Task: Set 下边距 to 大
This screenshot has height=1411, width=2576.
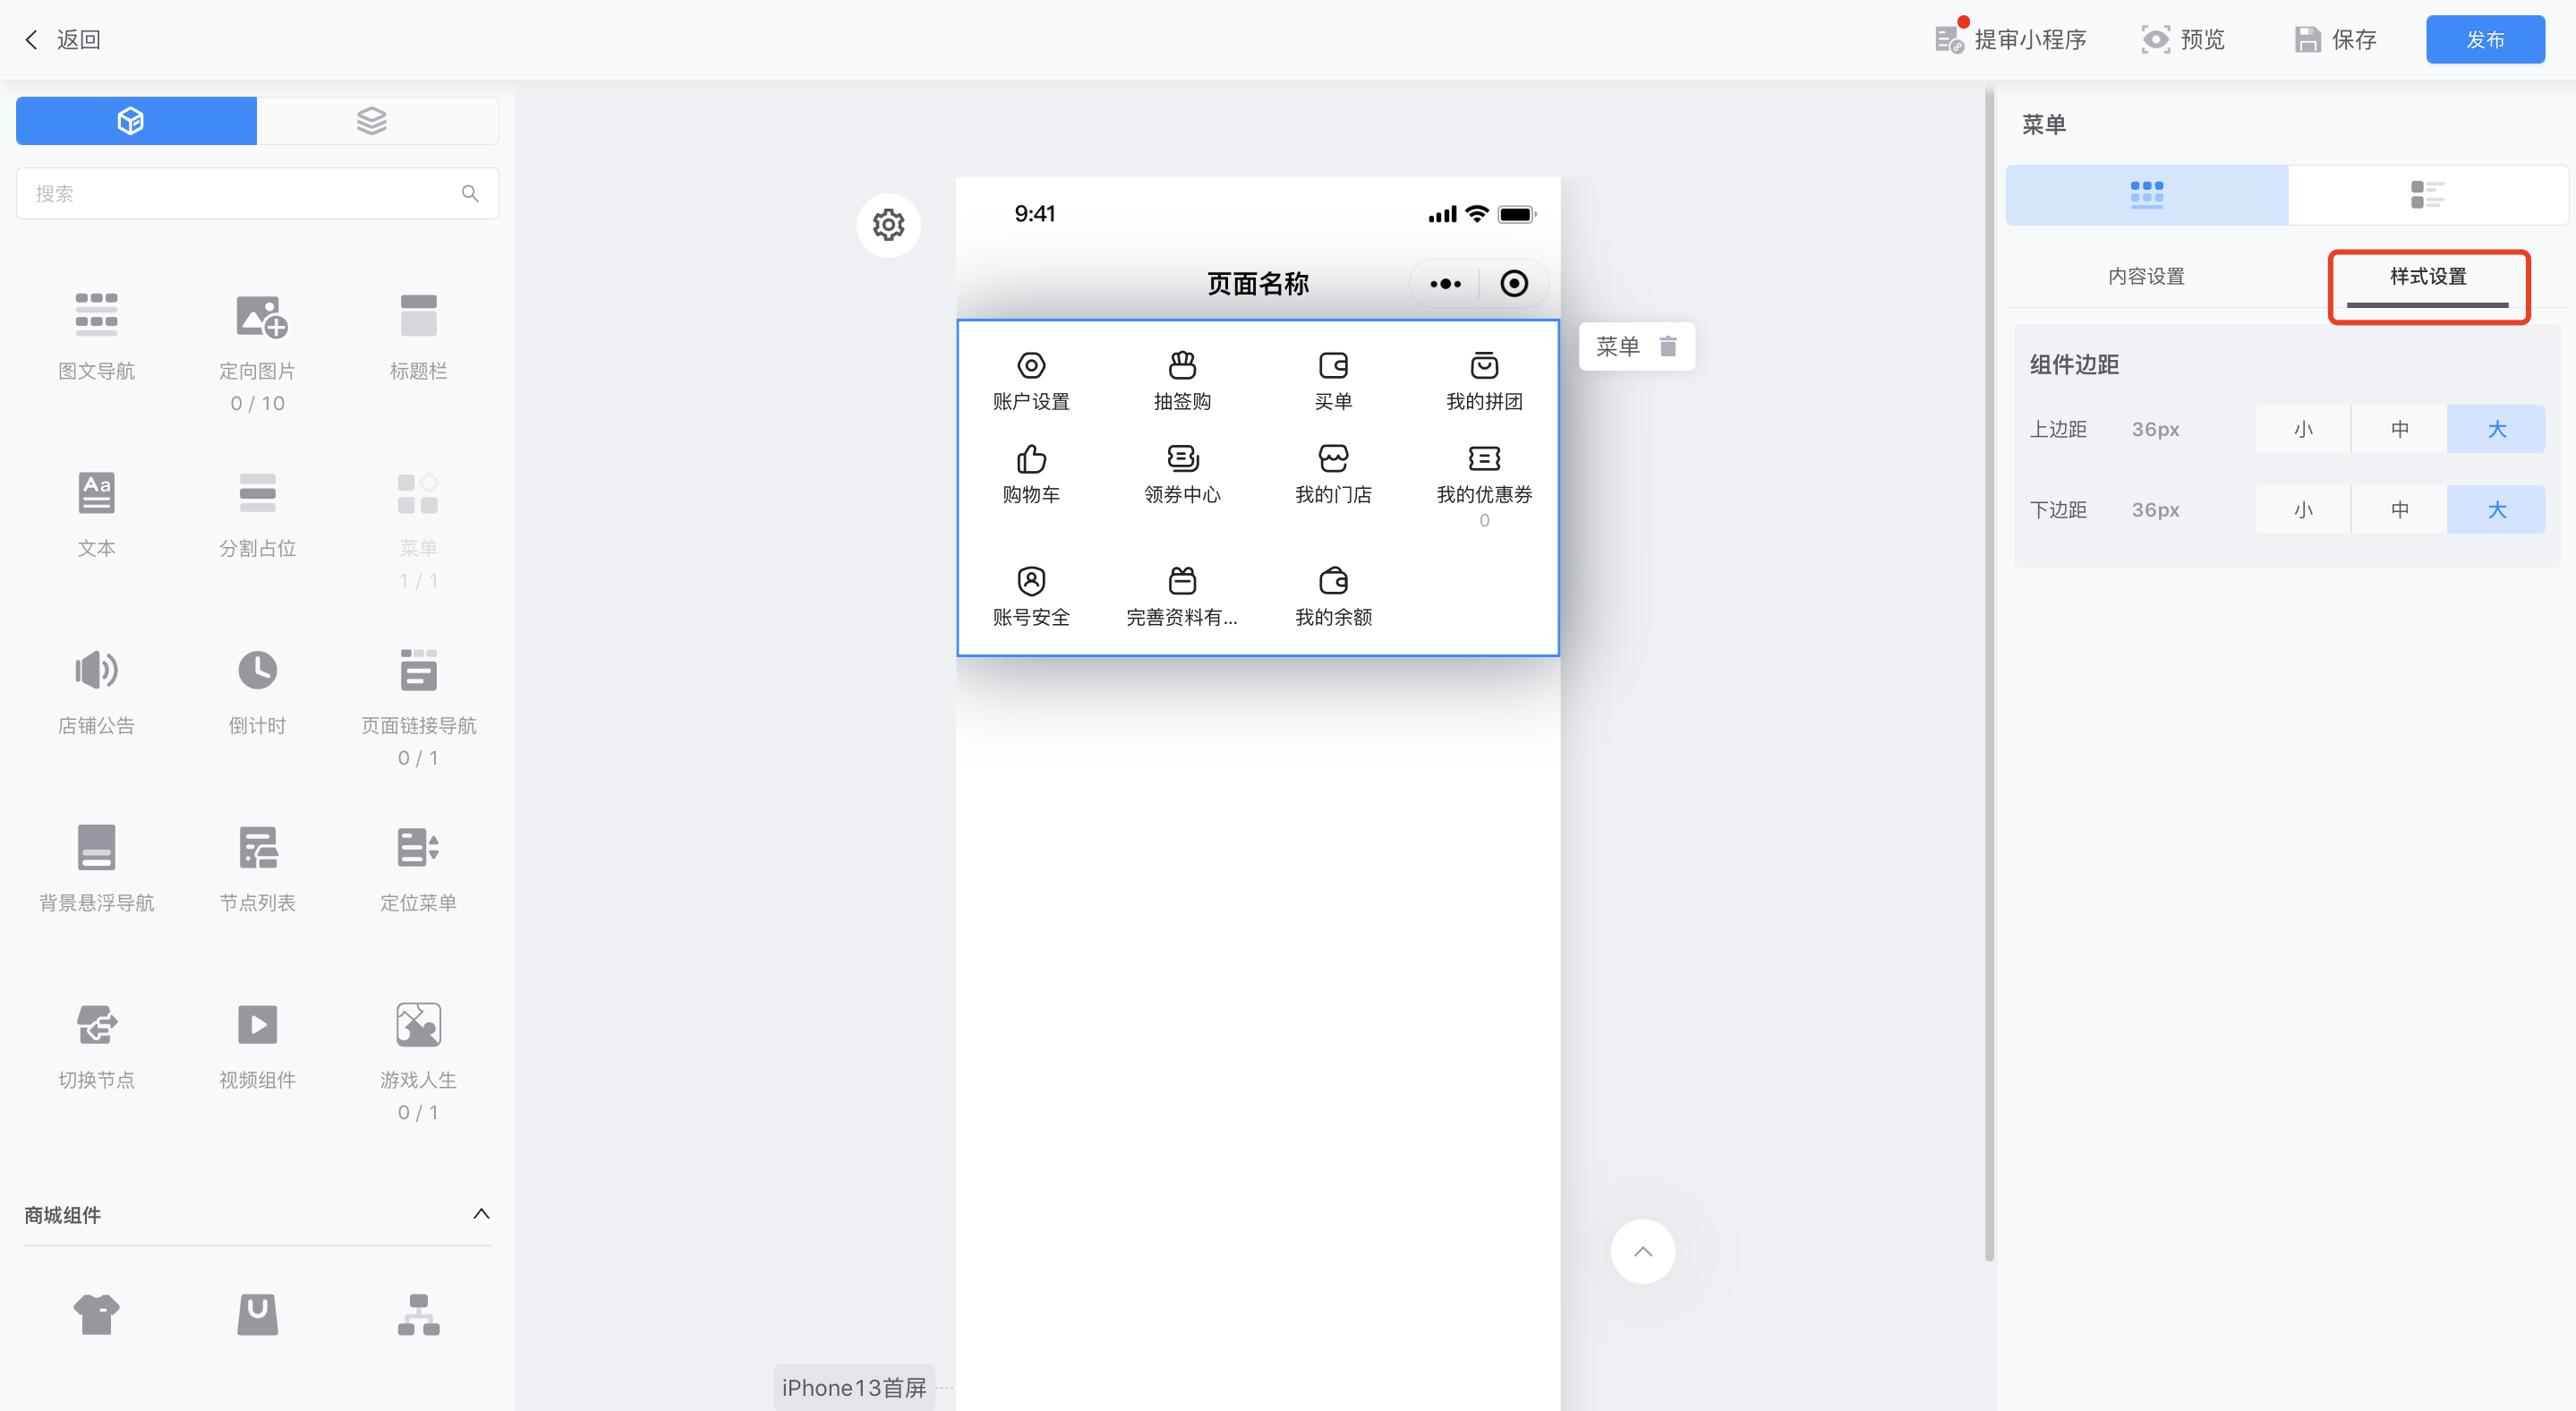Action: pyautogui.click(x=2496, y=510)
